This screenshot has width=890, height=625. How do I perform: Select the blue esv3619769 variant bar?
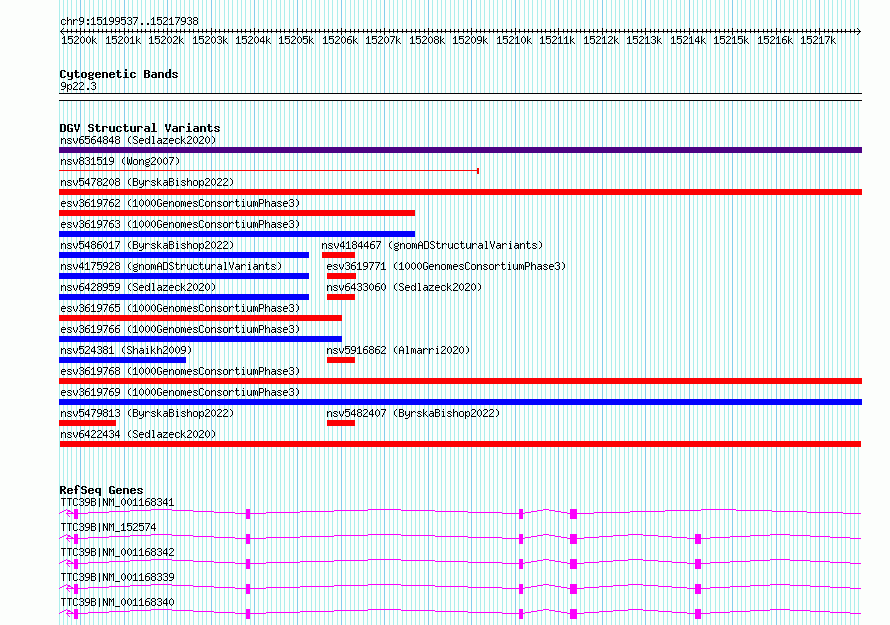tap(460, 402)
